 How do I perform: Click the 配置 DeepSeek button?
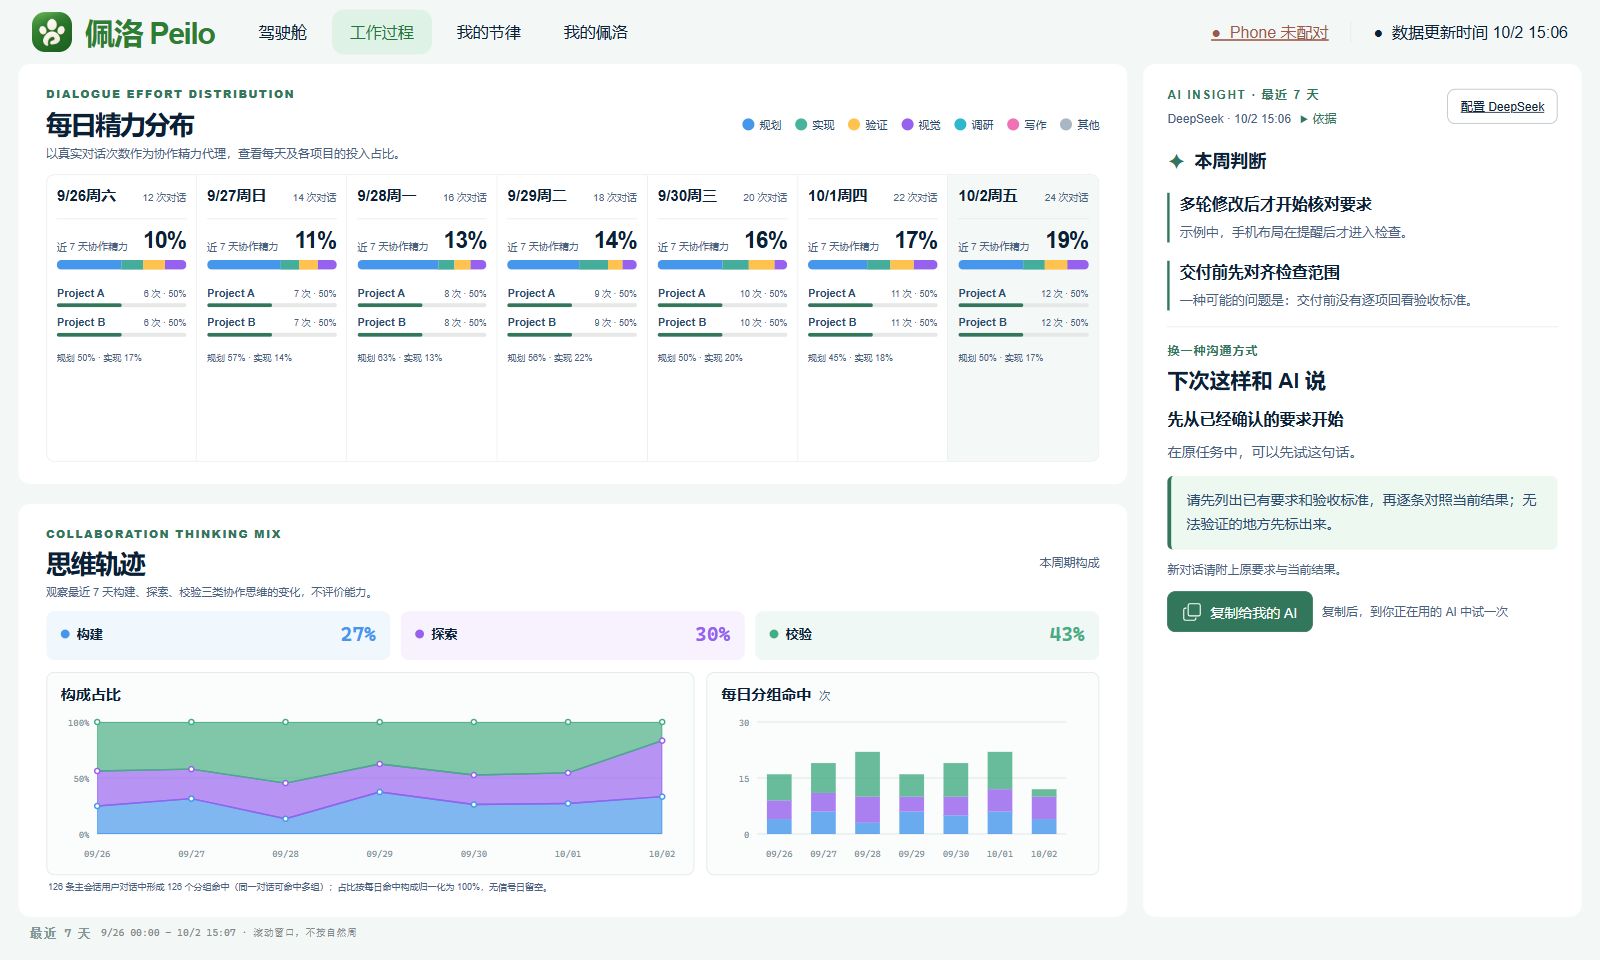tap(1502, 107)
